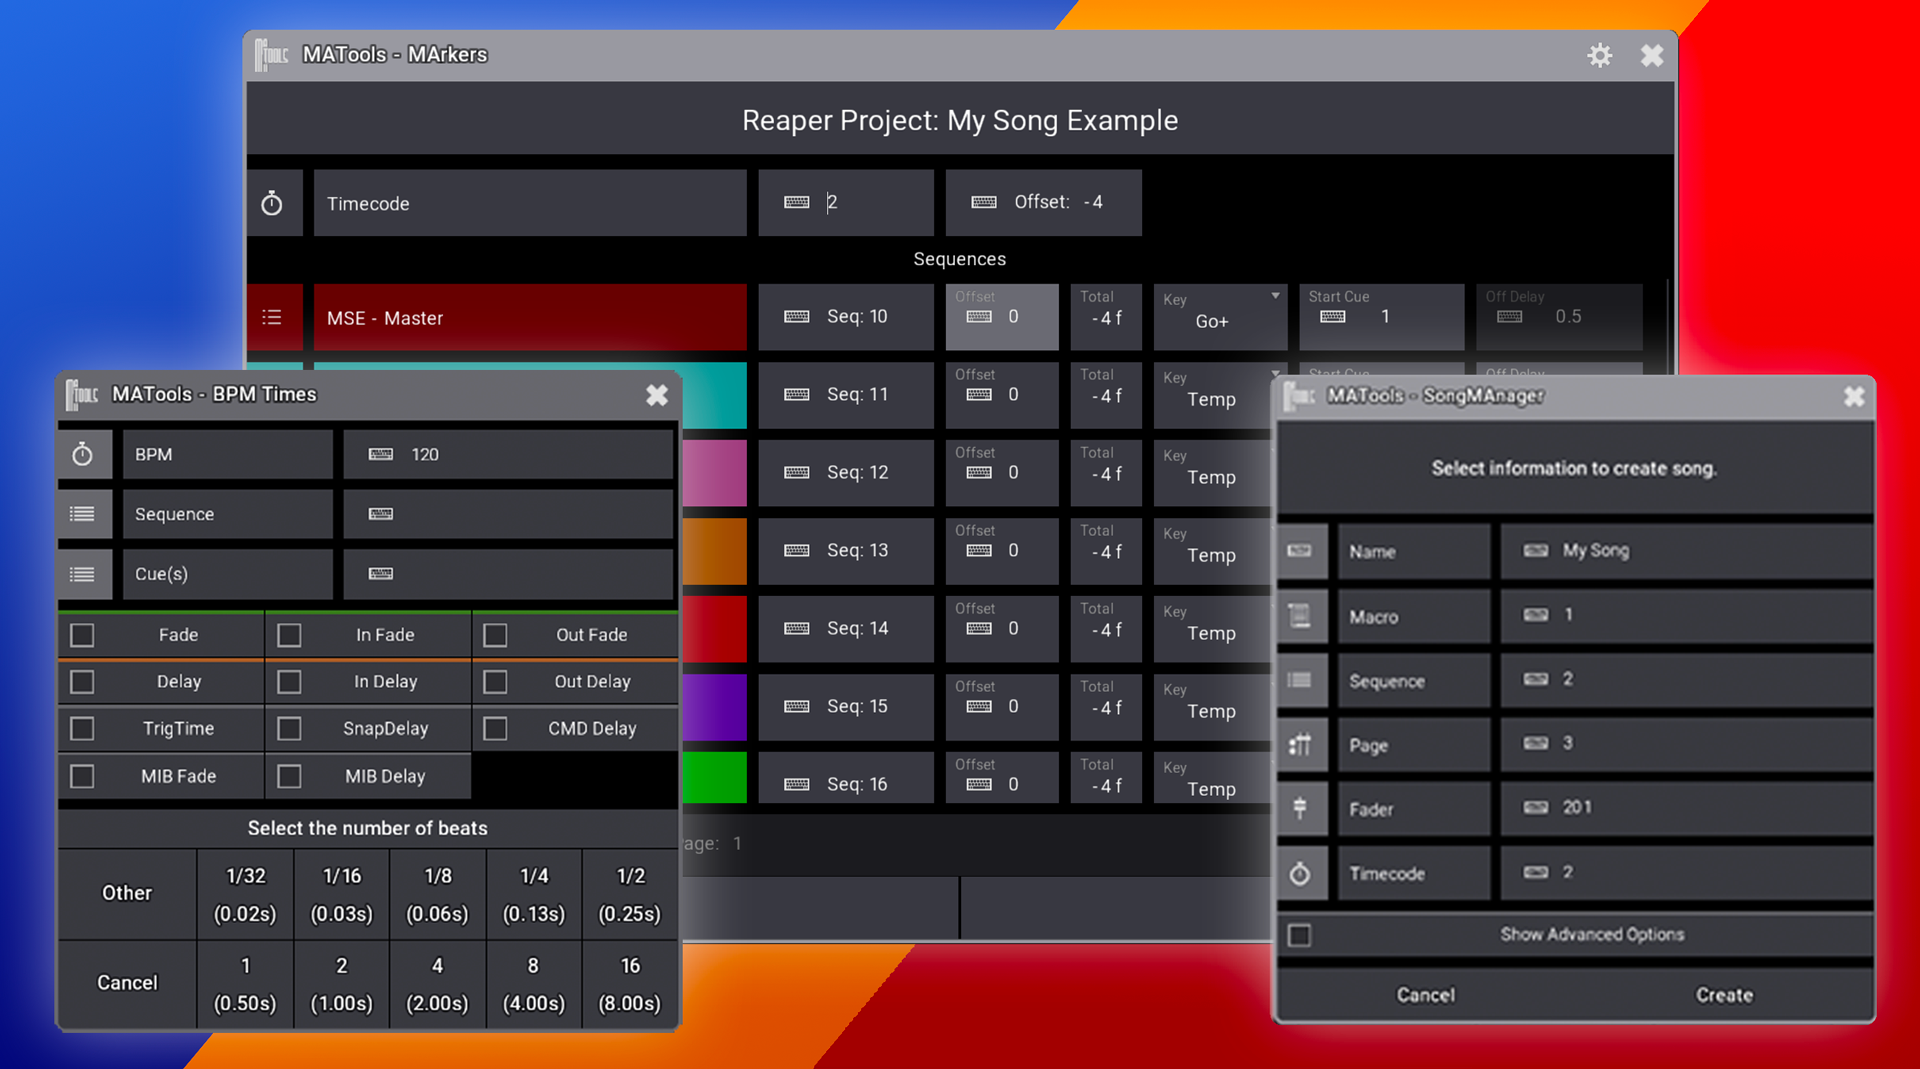
Task: Open the Key Go+ dropdown for Seq 10
Action: coord(1221,317)
